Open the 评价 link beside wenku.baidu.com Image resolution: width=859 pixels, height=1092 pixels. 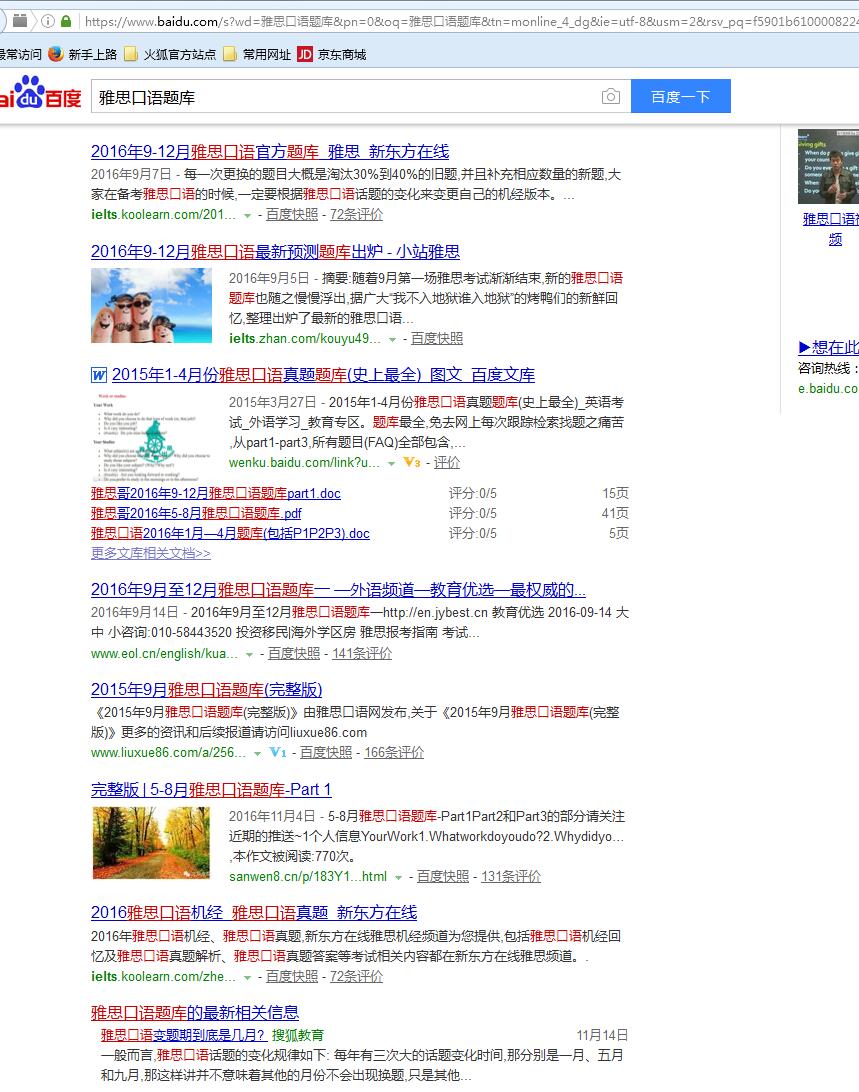pos(447,462)
